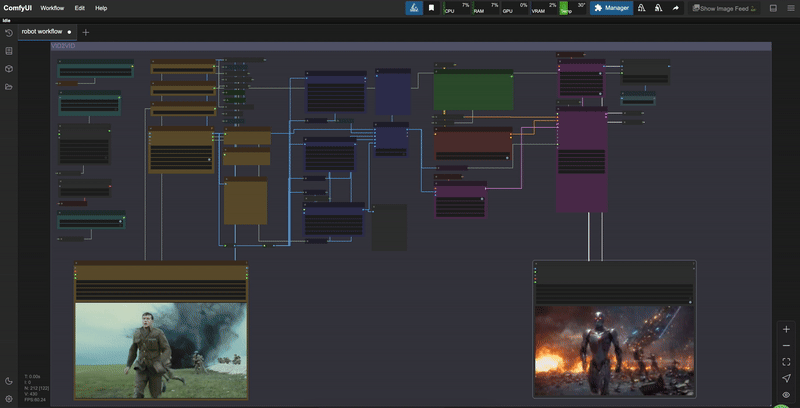800x408 pixels.
Task: Select the tall magenta sampler node
Action: coord(582,160)
